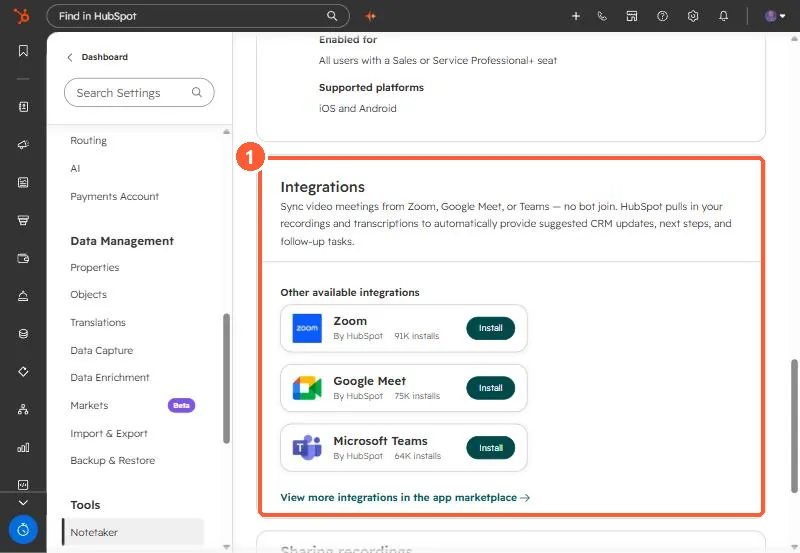This screenshot has width=800, height=553.
Task: Click the Microsoft Teams integration name
Action: pos(380,441)
